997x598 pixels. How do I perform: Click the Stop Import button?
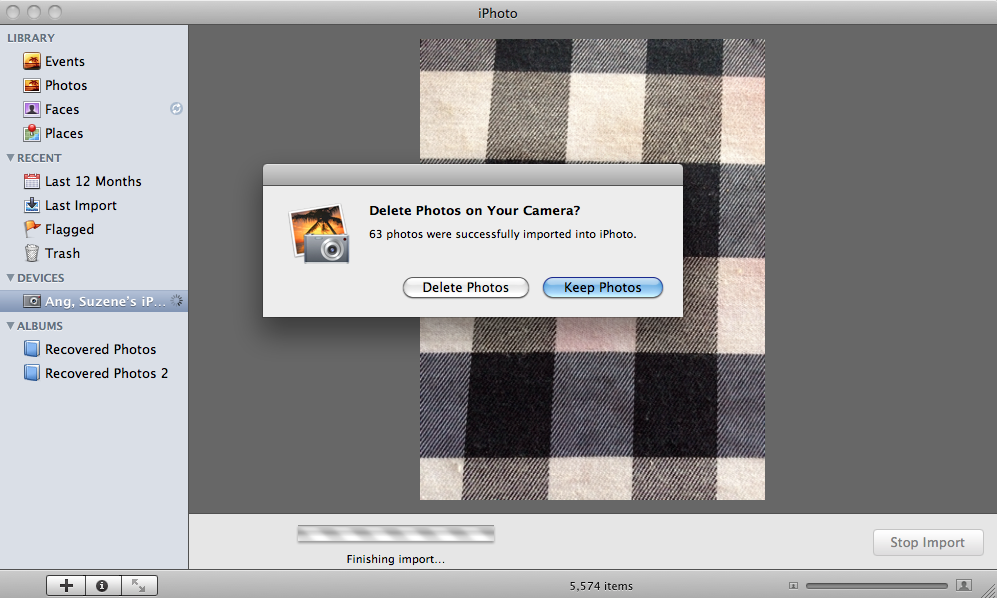coord(928,543)
